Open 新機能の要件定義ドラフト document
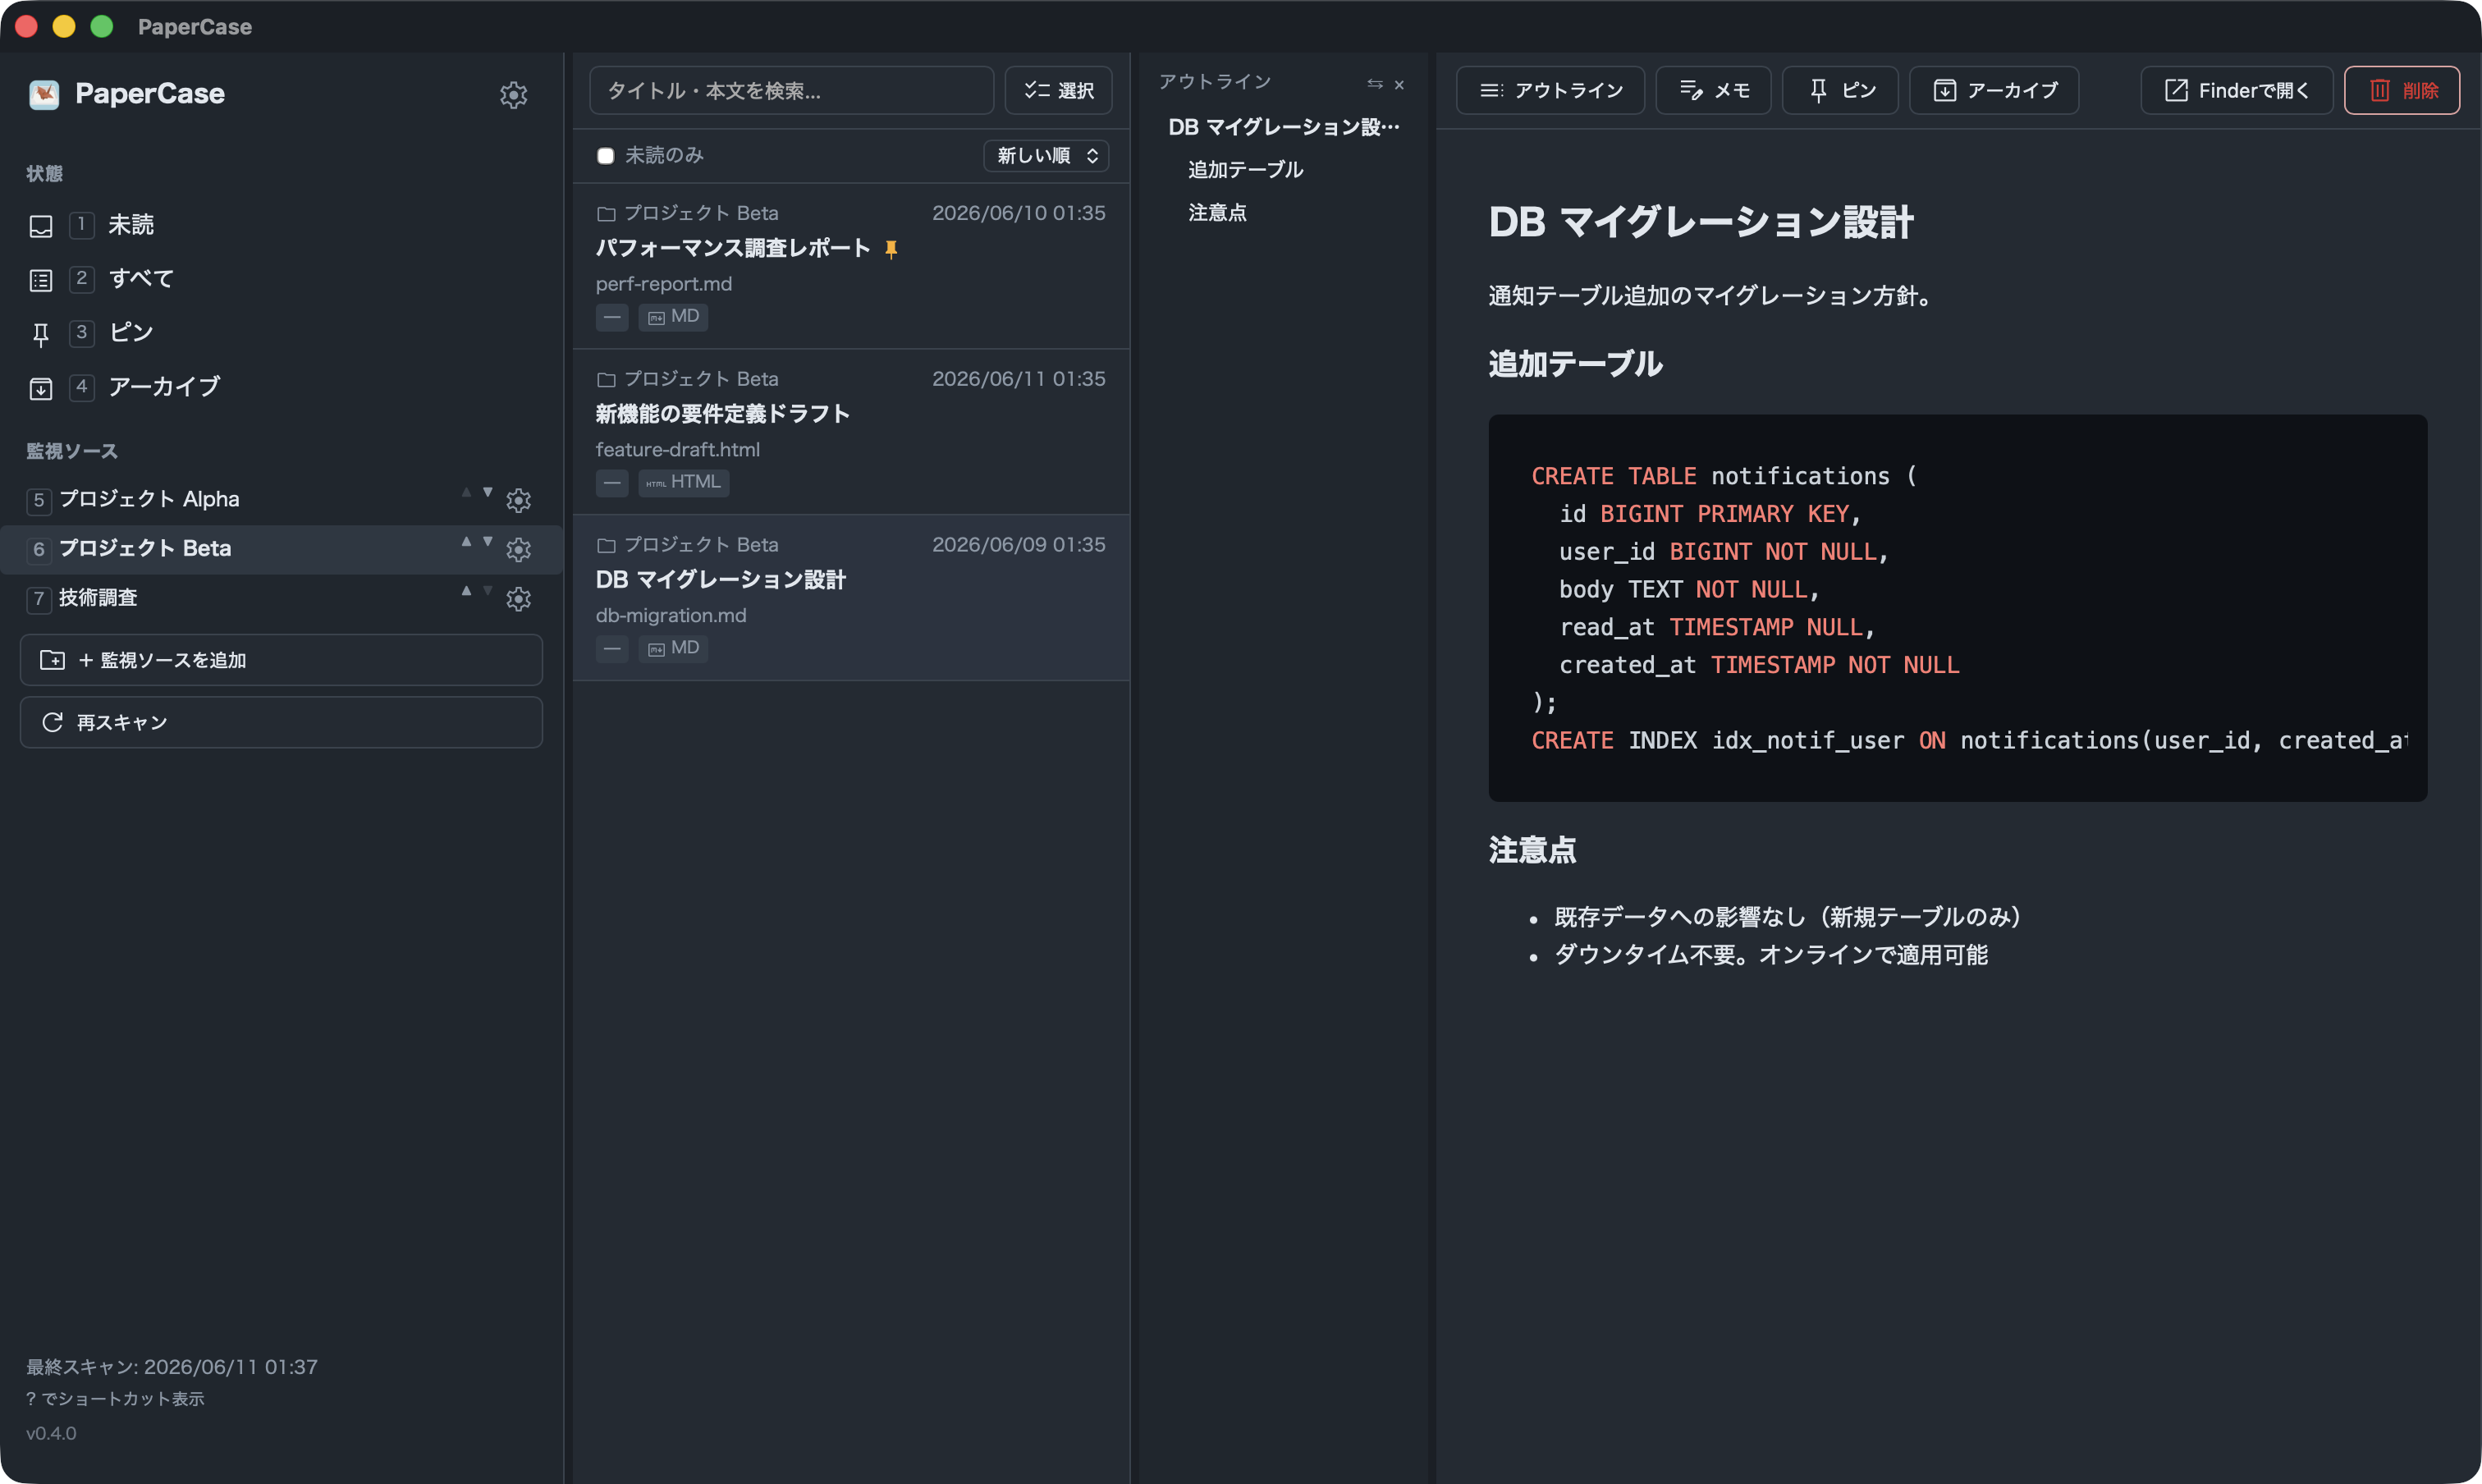The width and height of the screenshot is (2482, 1484). [x=852, y=432]
